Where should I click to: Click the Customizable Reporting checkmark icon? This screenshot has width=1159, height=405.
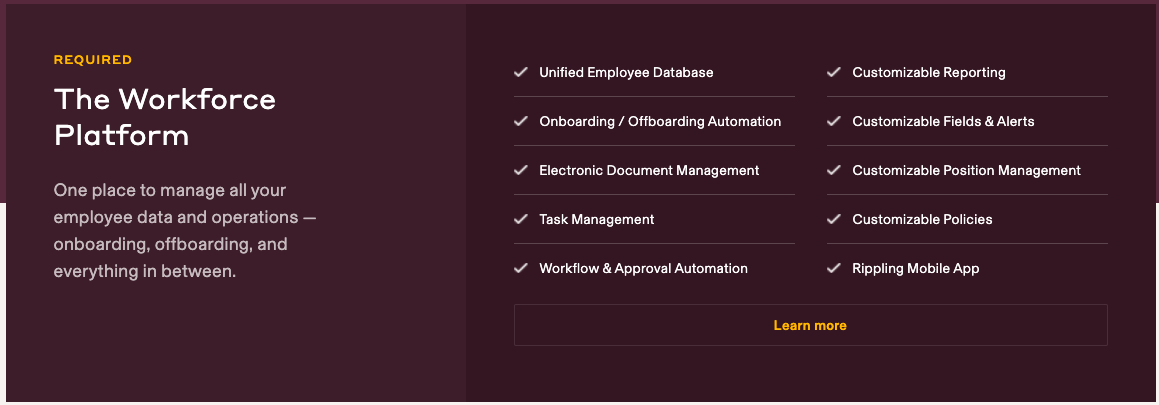tap(833, 72)
